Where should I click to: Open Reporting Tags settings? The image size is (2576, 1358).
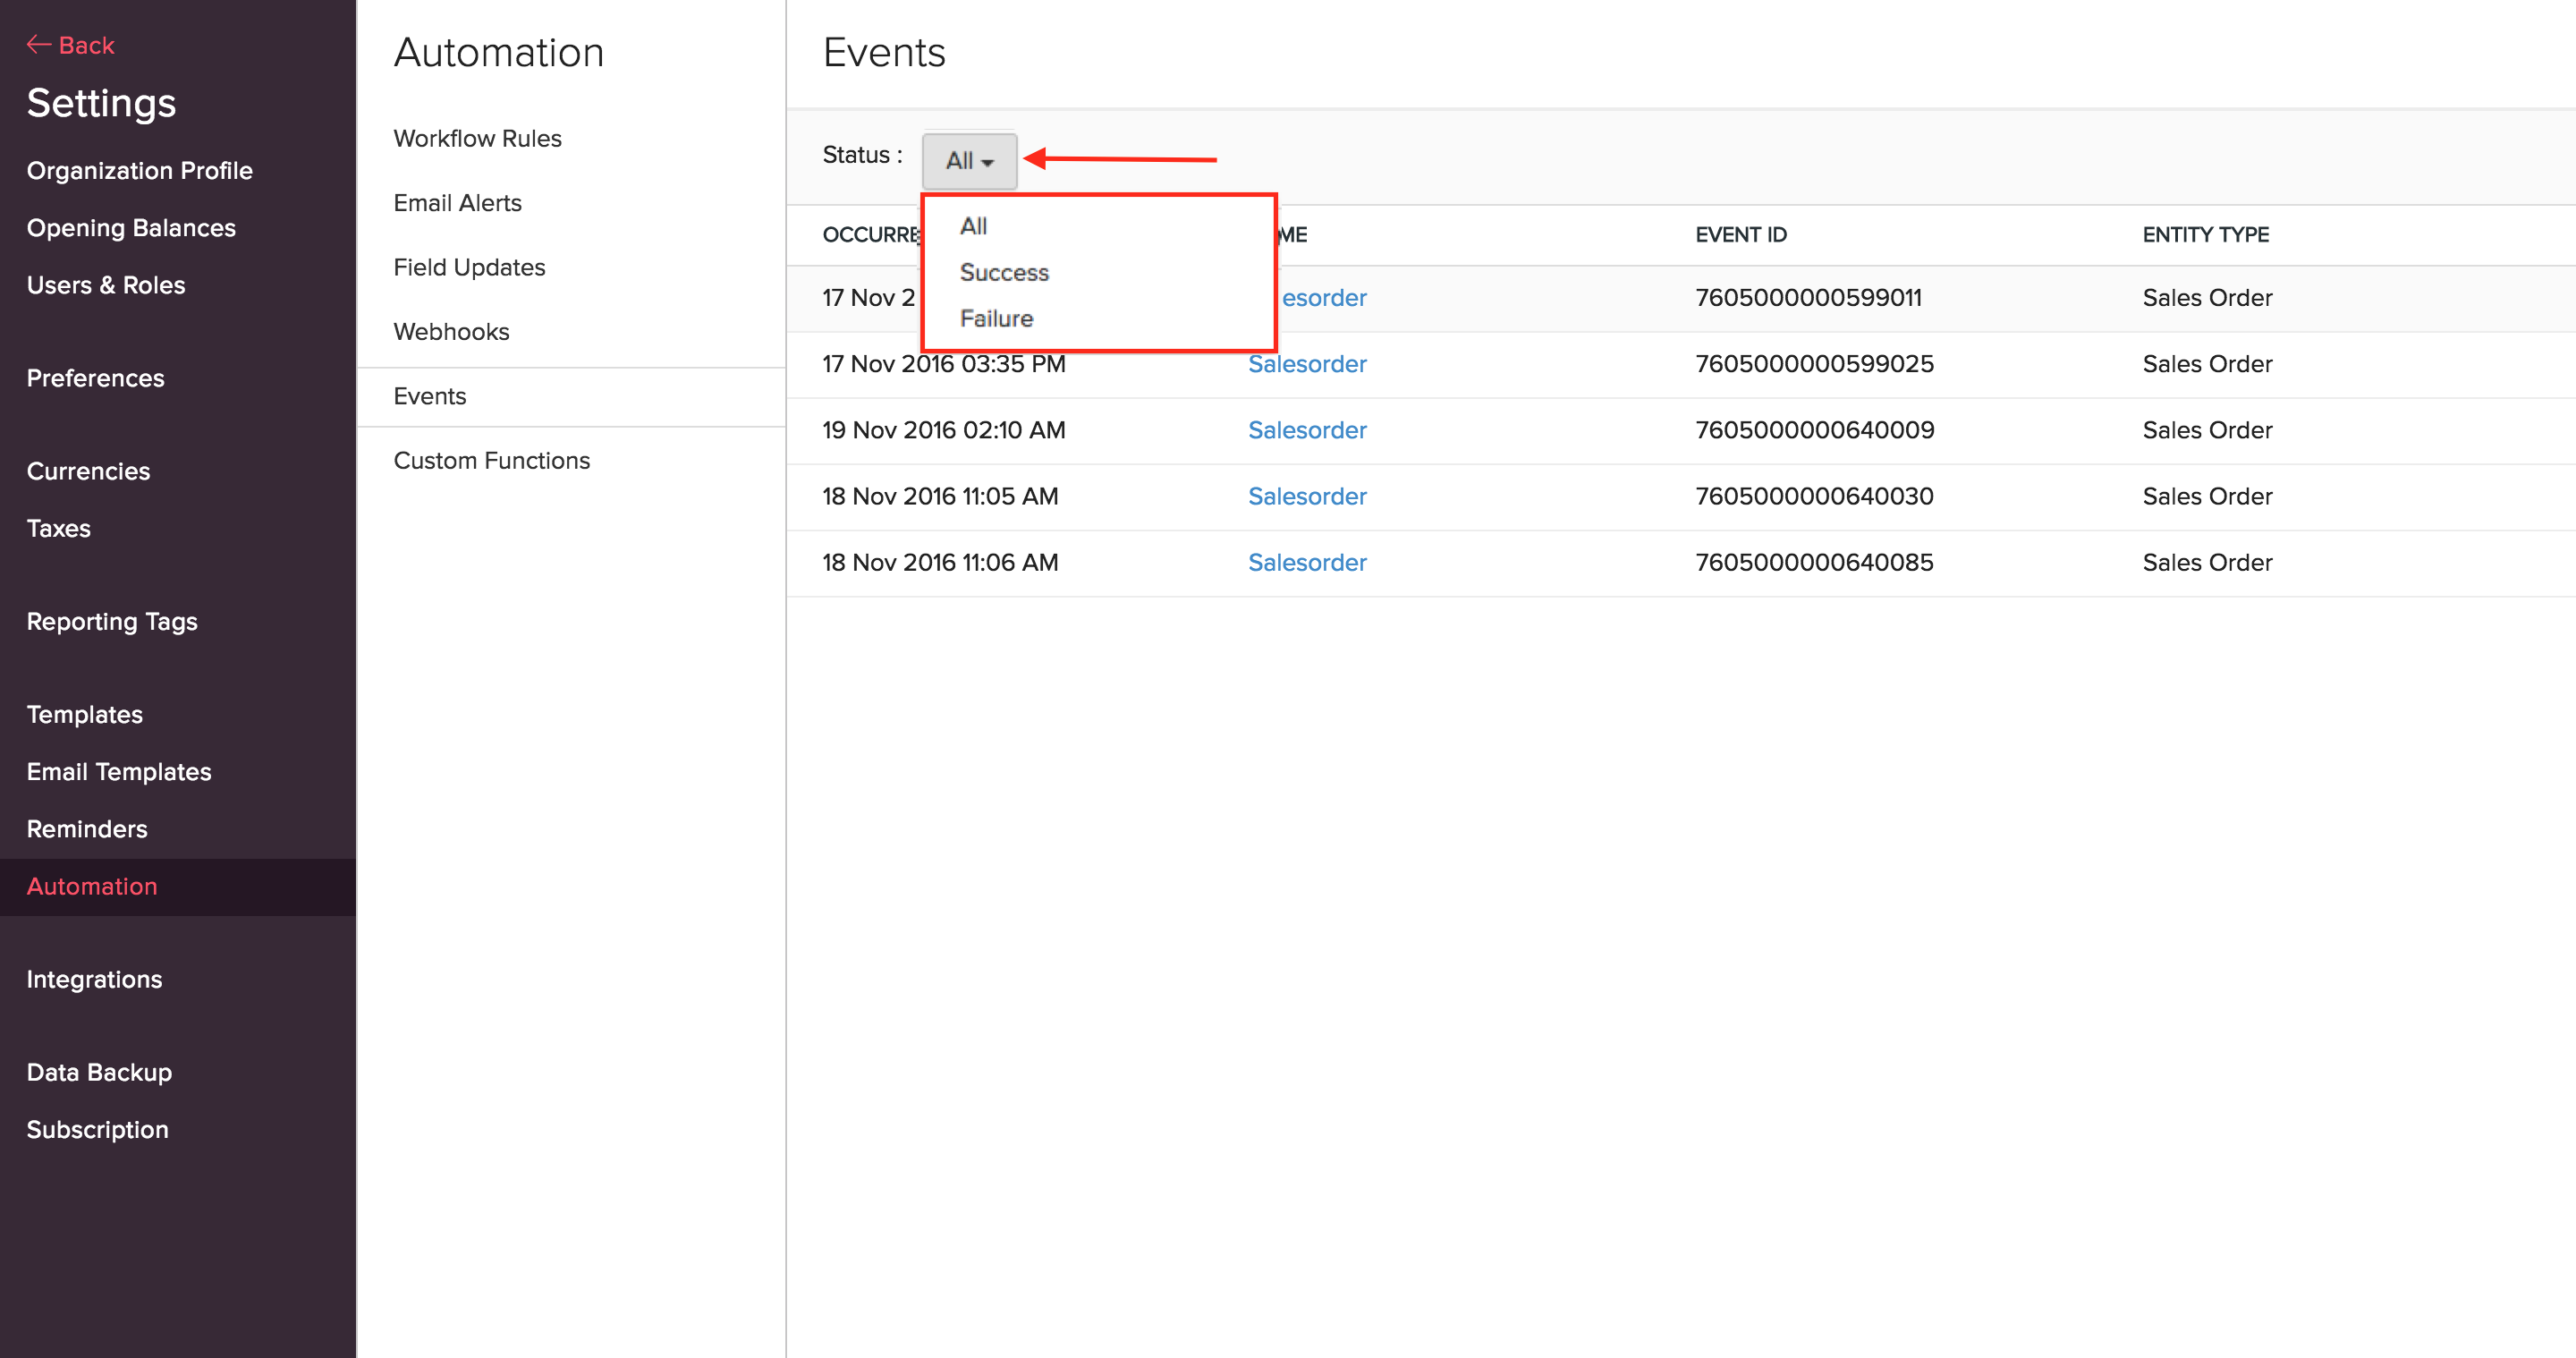pos(112,621)
